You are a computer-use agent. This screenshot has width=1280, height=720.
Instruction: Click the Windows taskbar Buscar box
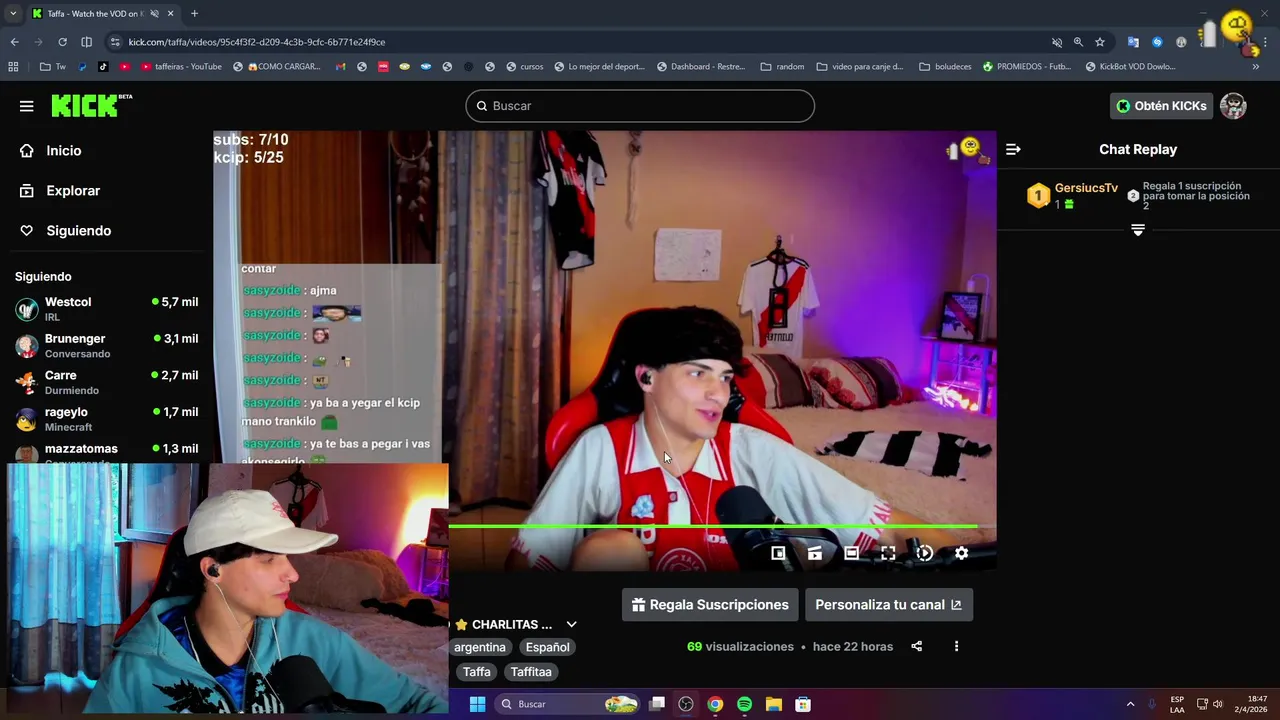(x=566, y=704)
